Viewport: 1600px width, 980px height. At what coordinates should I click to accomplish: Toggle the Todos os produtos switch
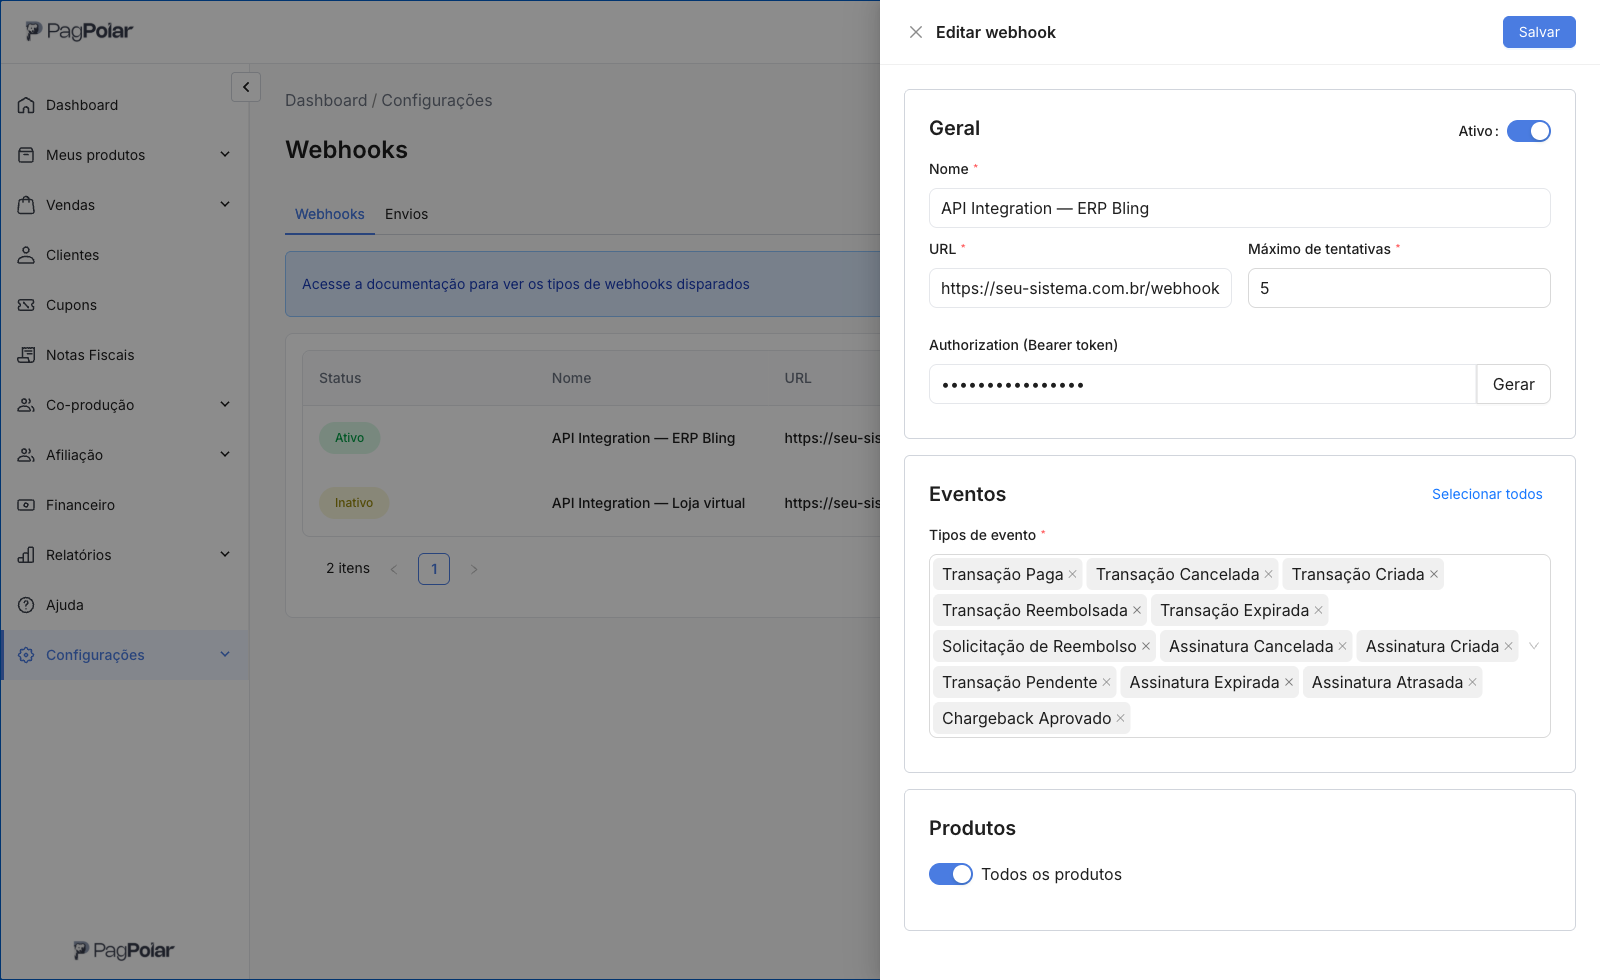tap(951, 874)
